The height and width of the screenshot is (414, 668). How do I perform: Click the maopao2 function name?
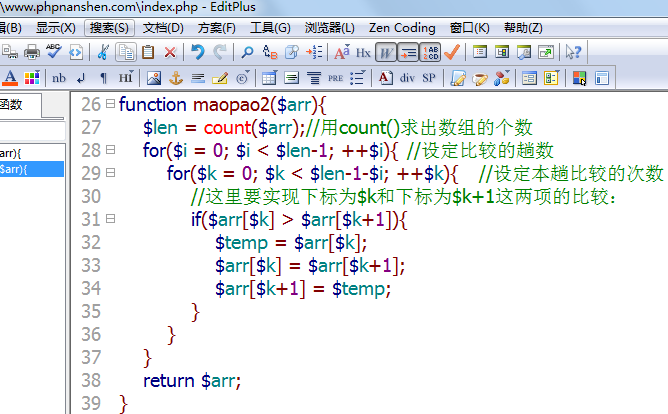(x=231, y=104)
